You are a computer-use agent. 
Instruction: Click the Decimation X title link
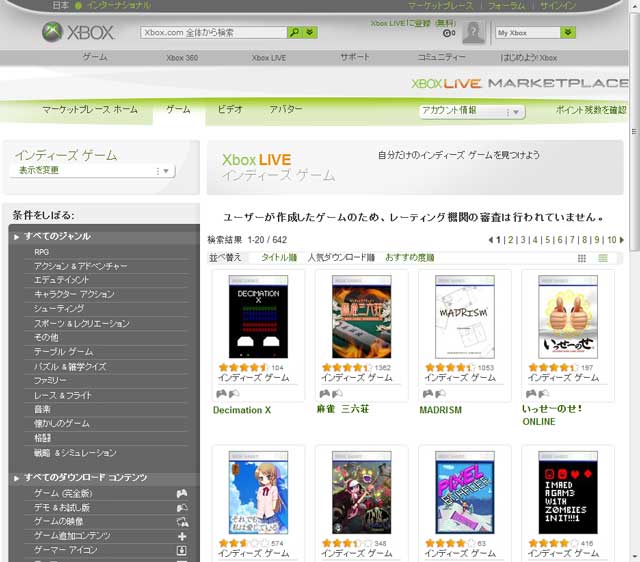[x=242, y=410]
